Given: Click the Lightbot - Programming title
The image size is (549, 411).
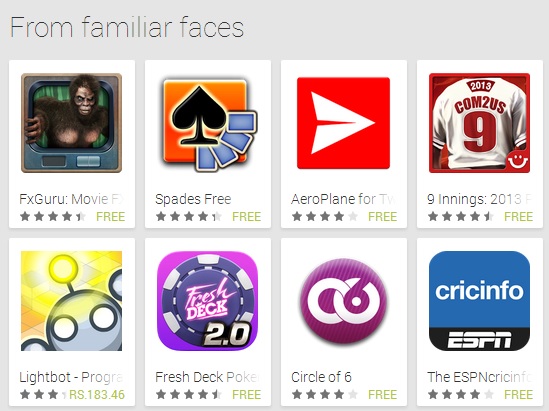Looking at the screenshot, I should pyautogui.click(x=71, y=377).
